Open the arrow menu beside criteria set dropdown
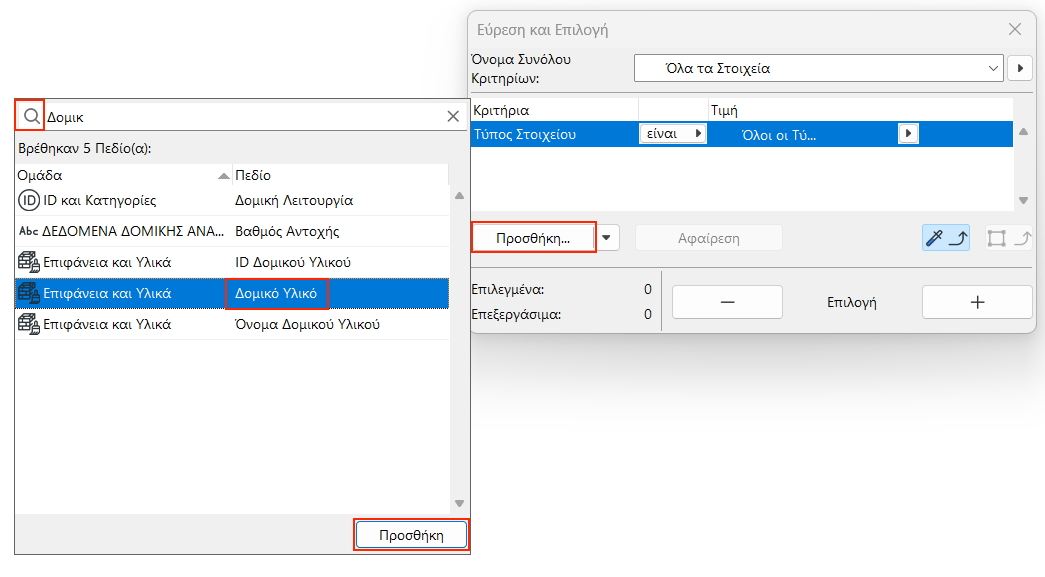This screenshot has height=577, width=1045. [x=1019, y=69]
